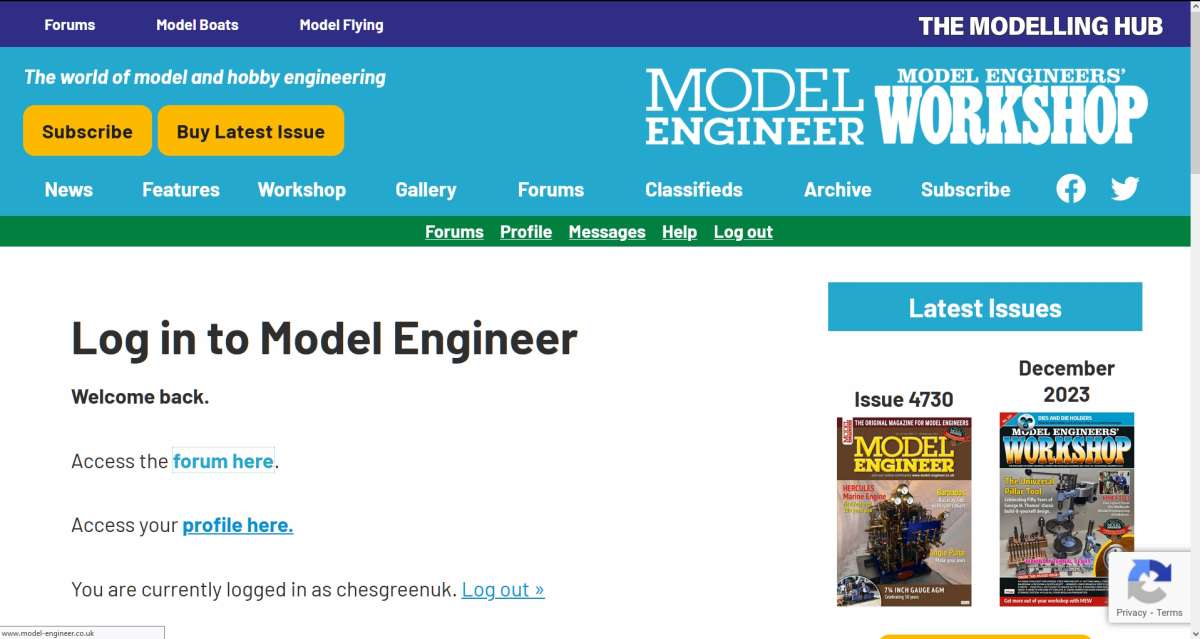Open the News menu item
The image size is (1200, 639).
[x=69, y=189]
